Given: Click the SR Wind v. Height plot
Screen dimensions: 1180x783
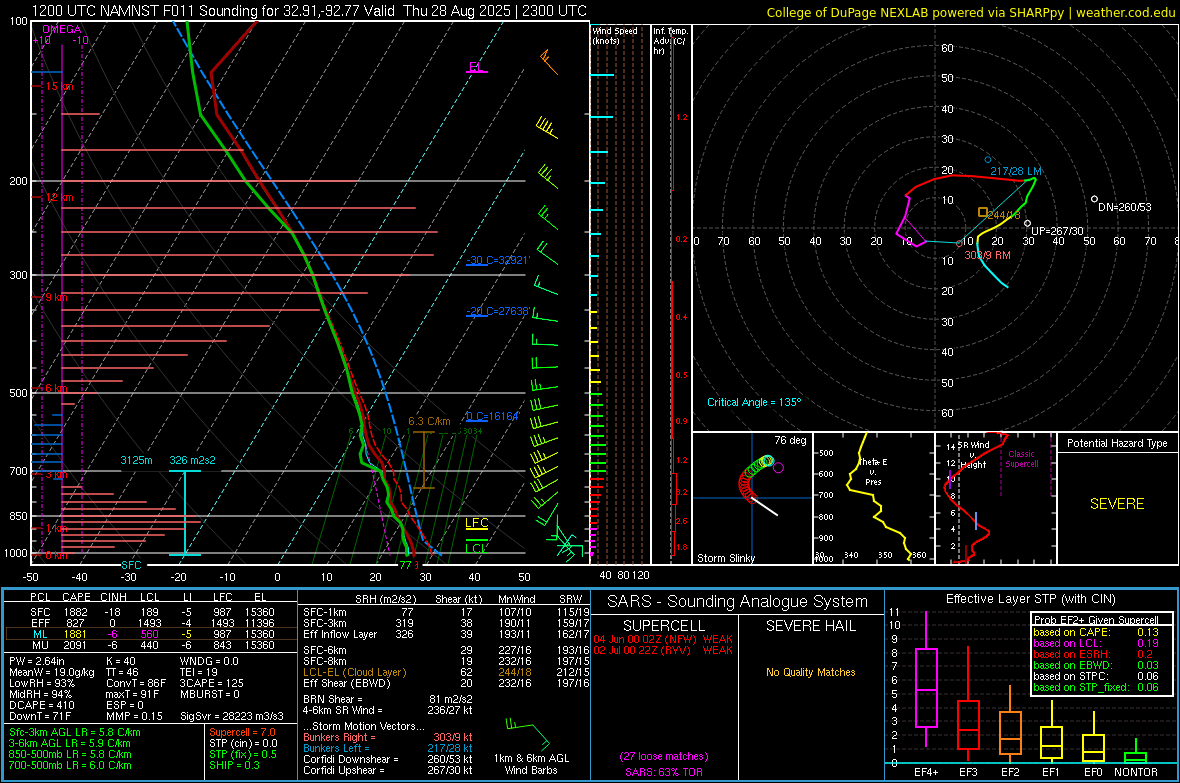Looking at the screenshot, I should (x=996, y=498).
